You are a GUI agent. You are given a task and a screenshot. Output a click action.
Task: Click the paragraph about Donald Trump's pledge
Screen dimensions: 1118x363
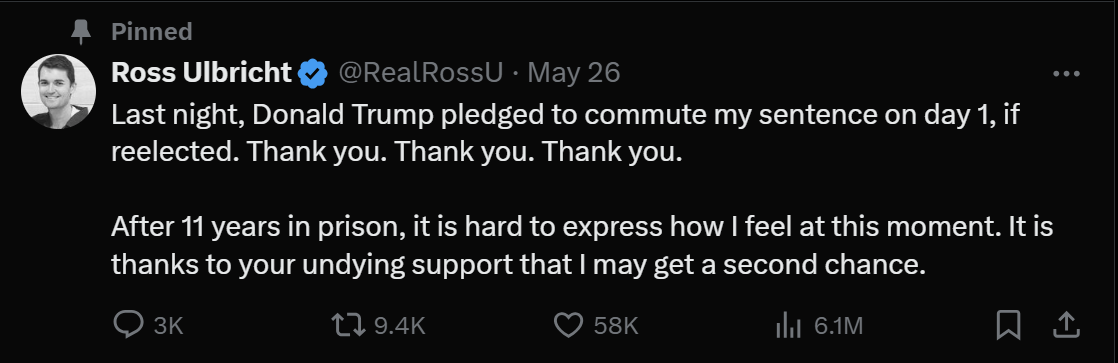[x=565, y=133]
